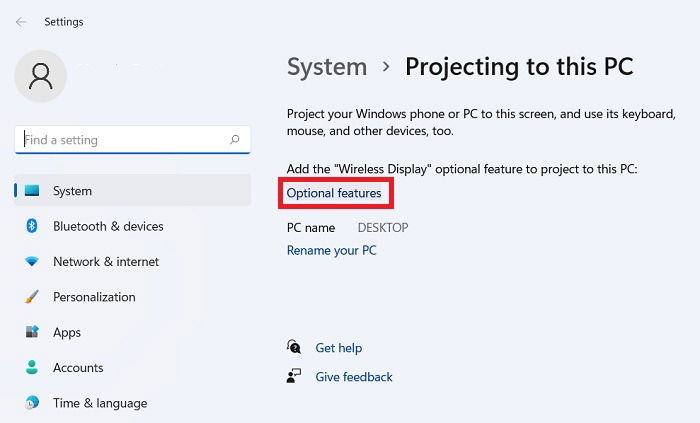The width and height of the screenshot is (700, 423).
Task: Click the Accounts person icon
Action: coord(32,368)
